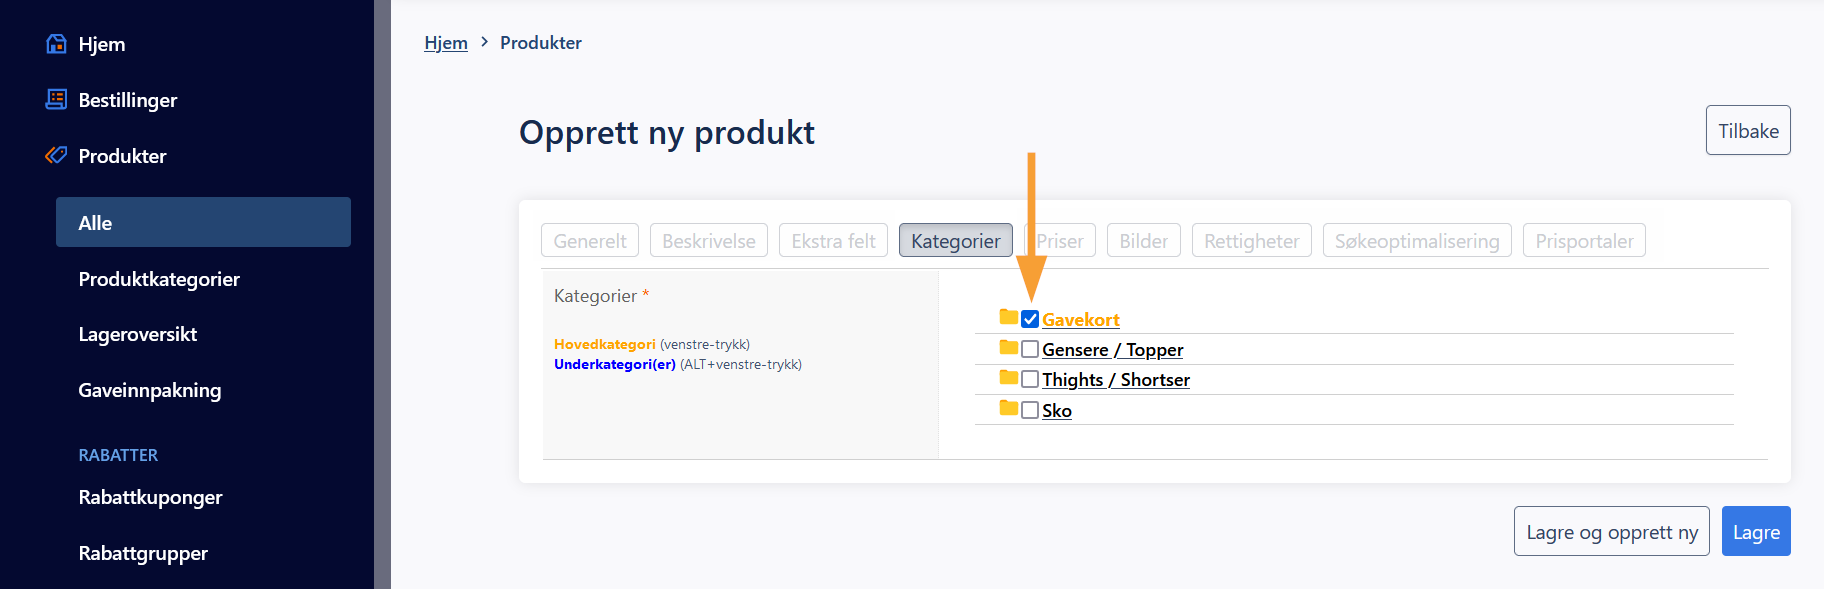Click the Tilbake button
1824x589 pixels.
[1747, 131]
